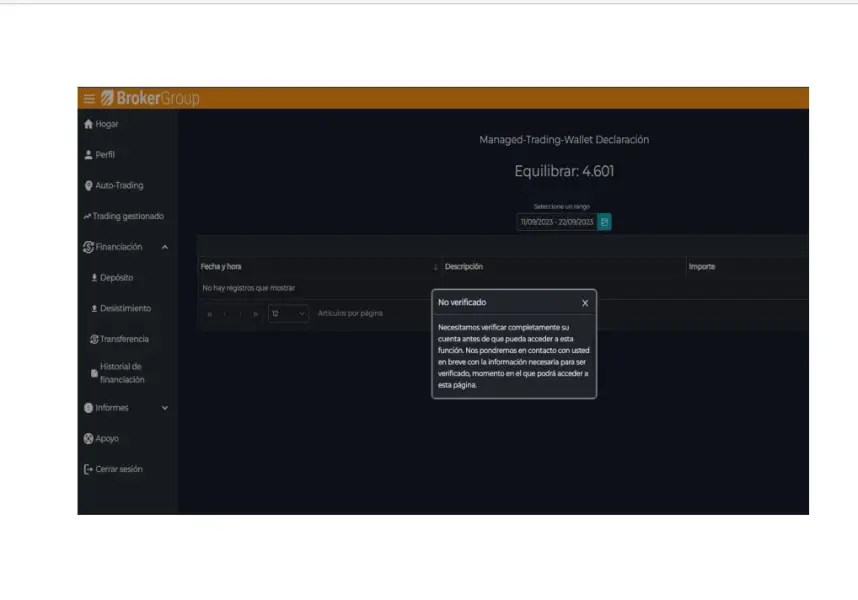
Task: Click the sort arrow in Fecha y hora column
Action: coord(435,267)
